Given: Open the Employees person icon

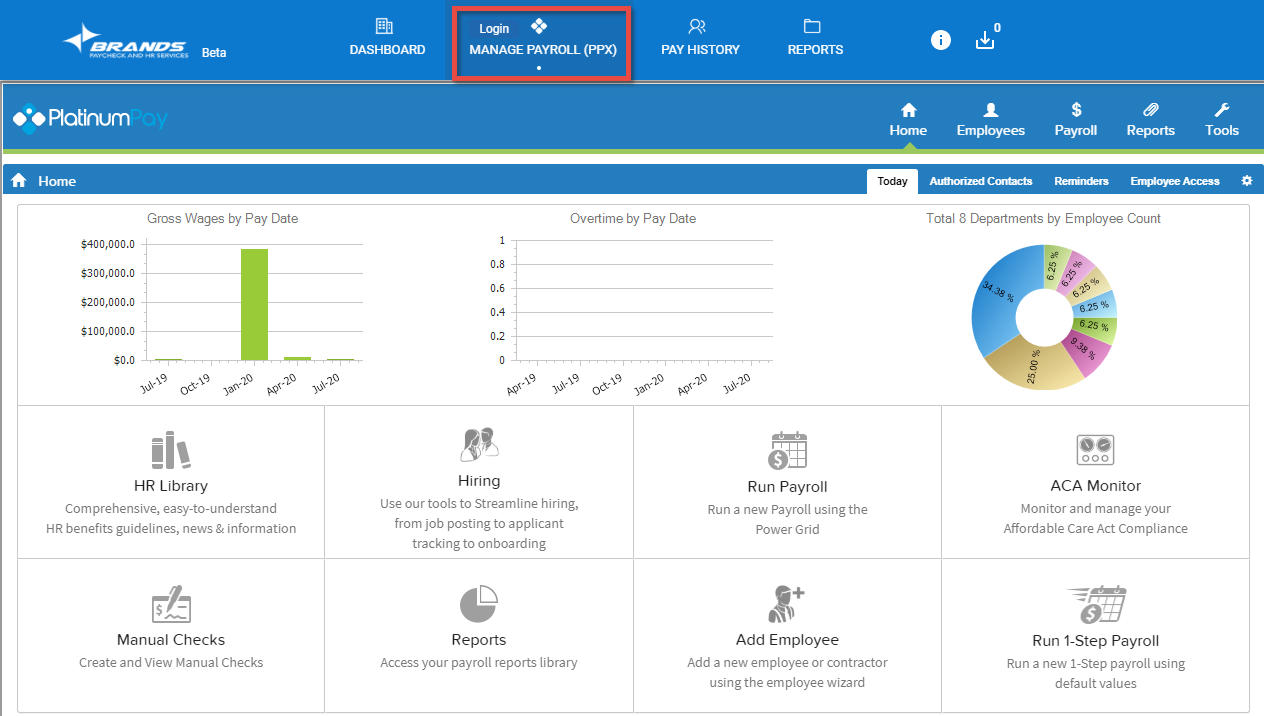Looking at the screenshot, I should click(x=991, y=109).
